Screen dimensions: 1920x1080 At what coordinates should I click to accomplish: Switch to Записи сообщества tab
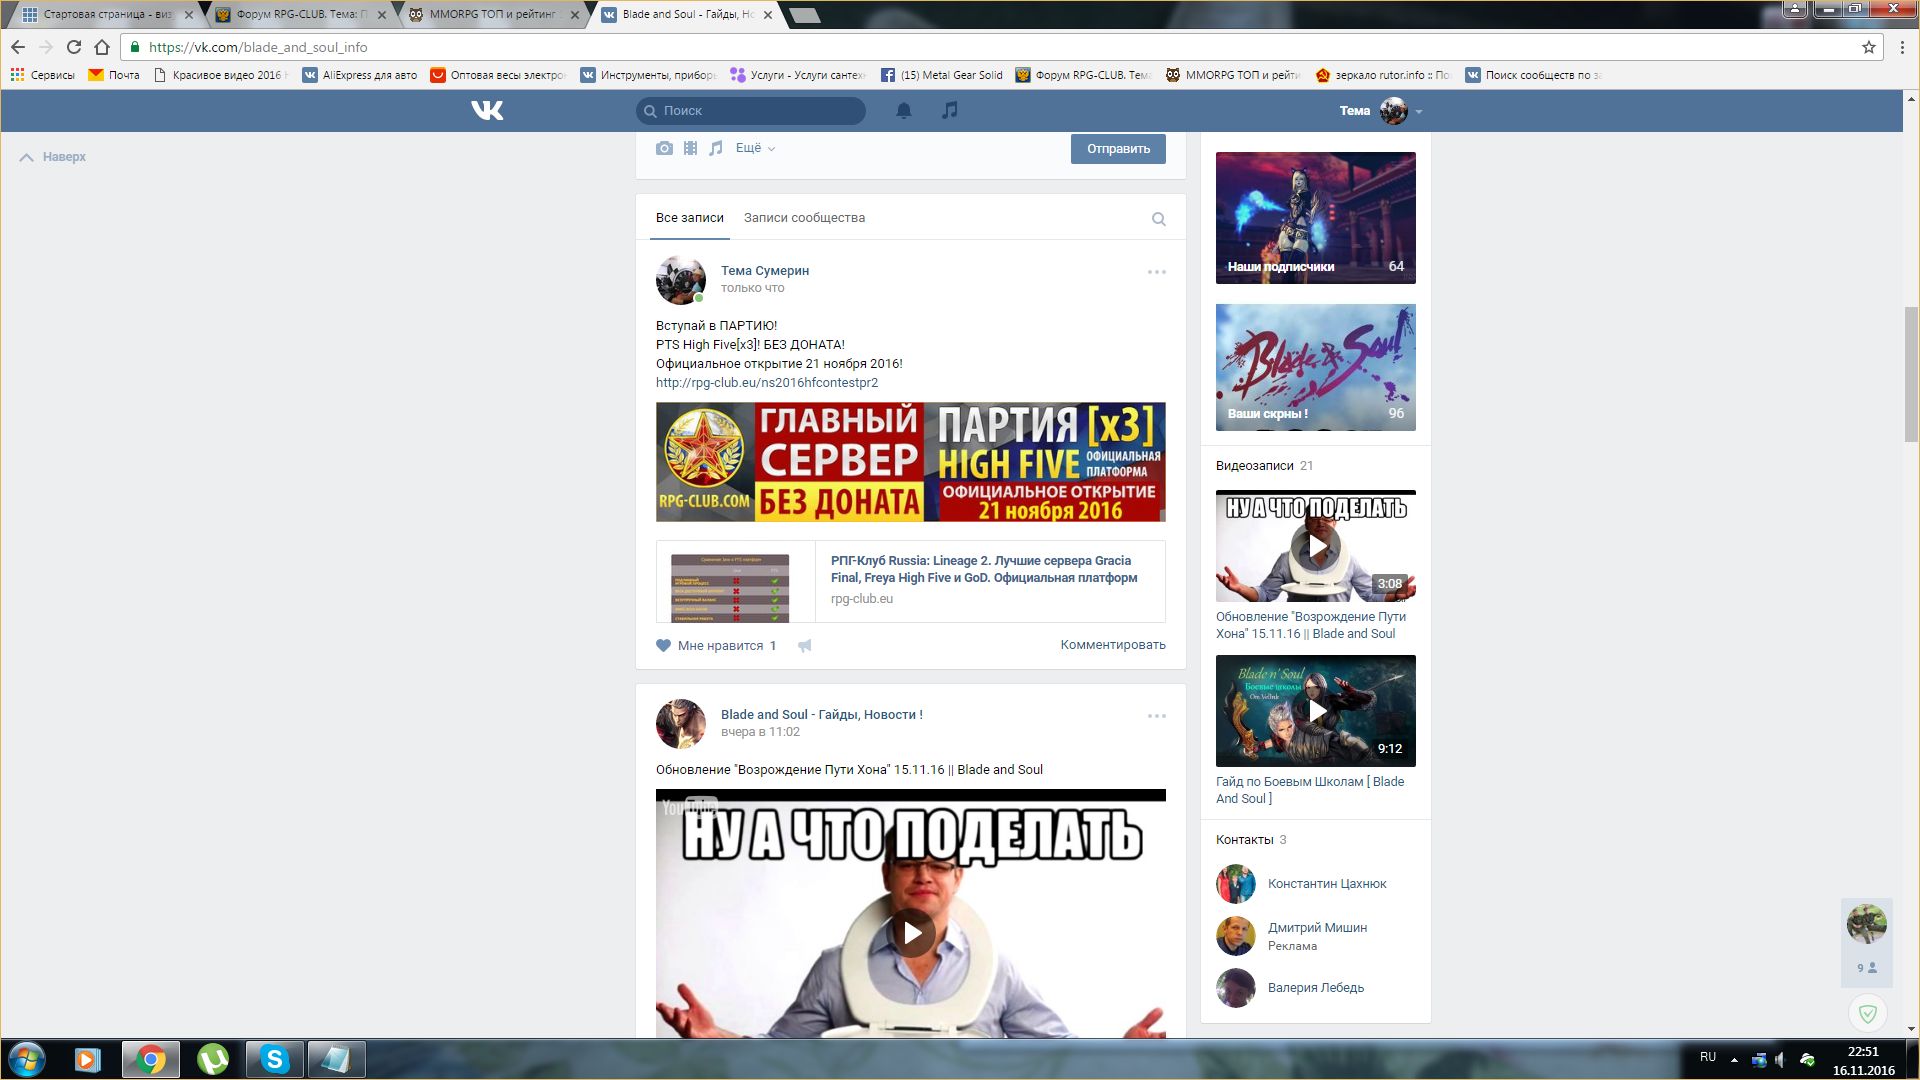point(804,218)
